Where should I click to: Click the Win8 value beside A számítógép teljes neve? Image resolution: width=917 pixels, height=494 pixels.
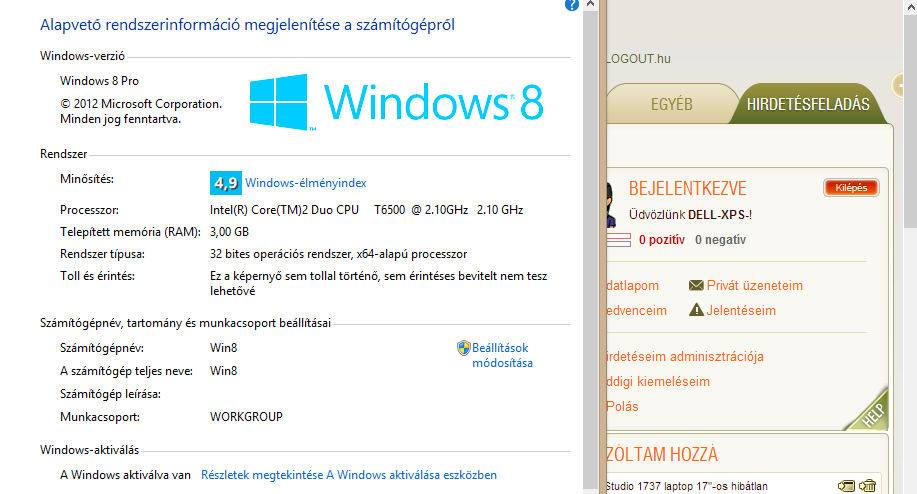[x=223, y=371]
